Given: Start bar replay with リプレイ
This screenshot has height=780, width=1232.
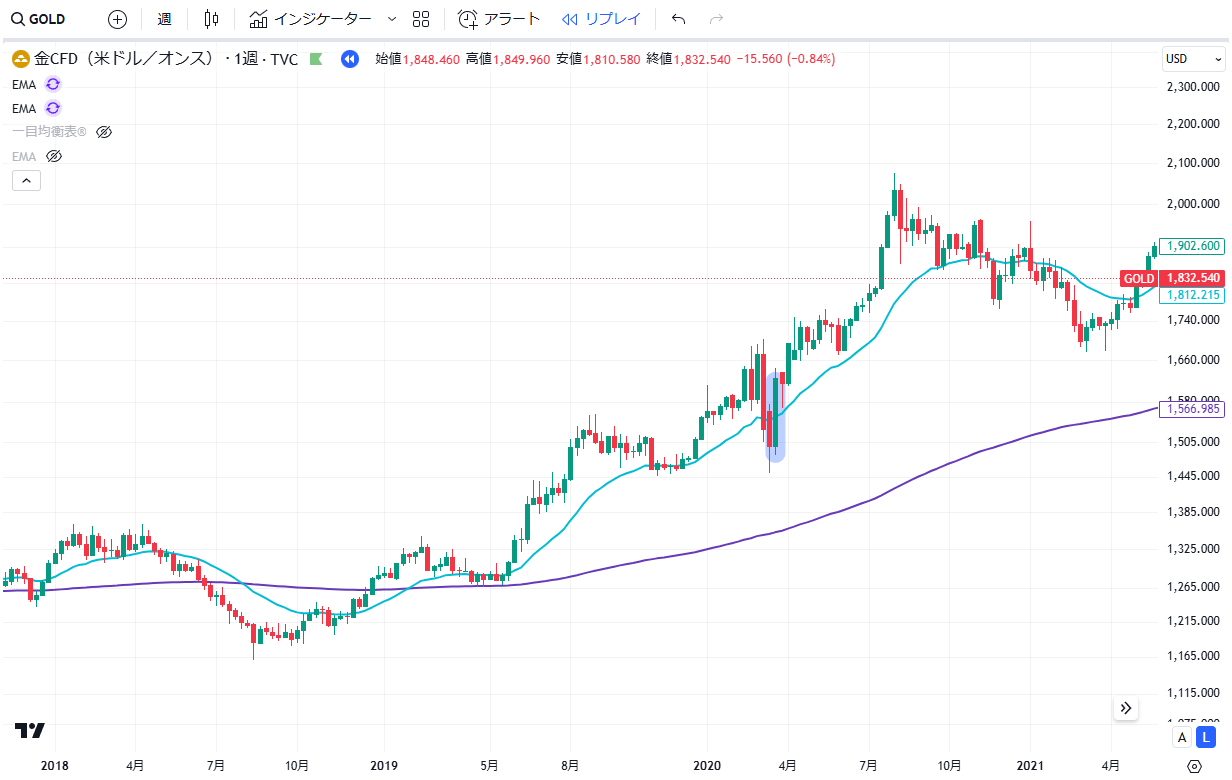Looking at the screenshot, I should tap(601, 19).
